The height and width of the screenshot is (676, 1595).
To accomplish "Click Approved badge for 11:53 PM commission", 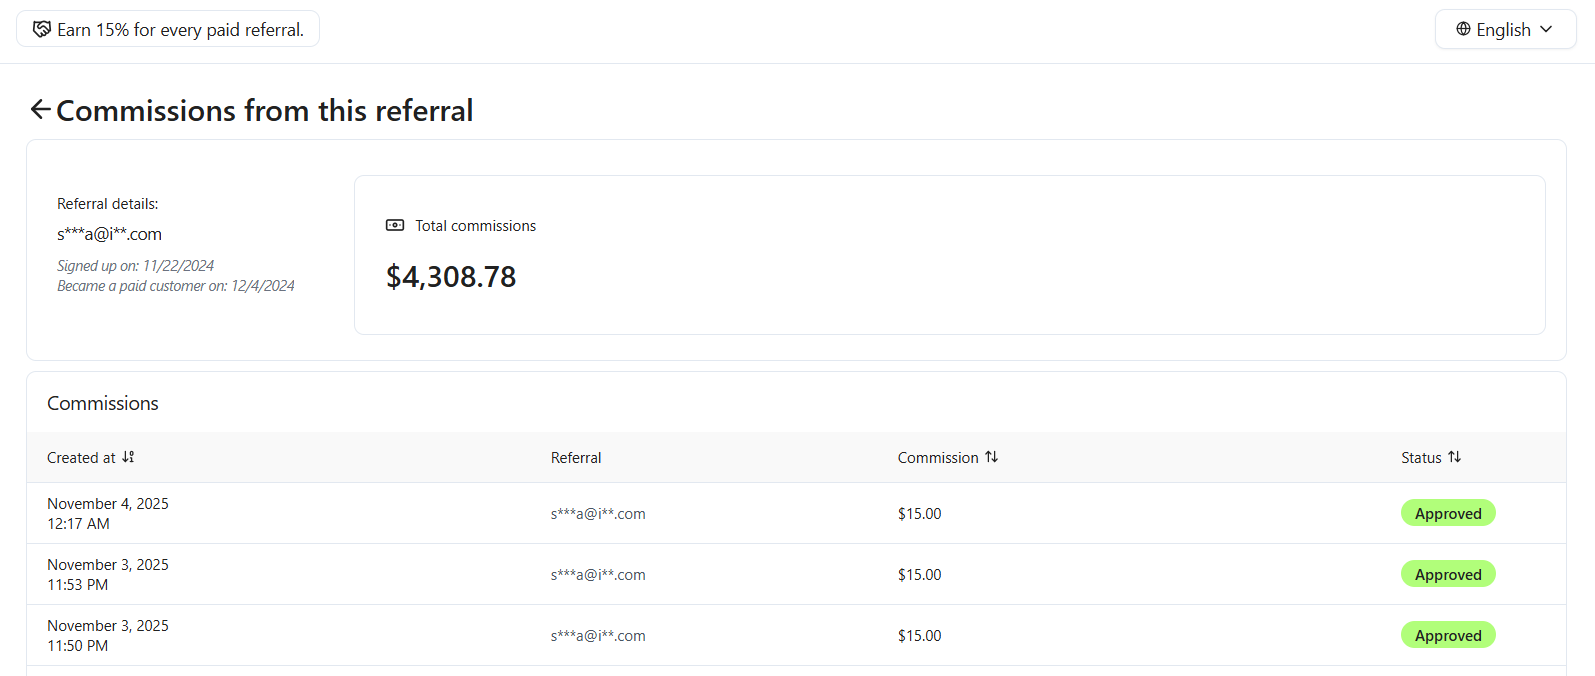I will pos(1447,574).
